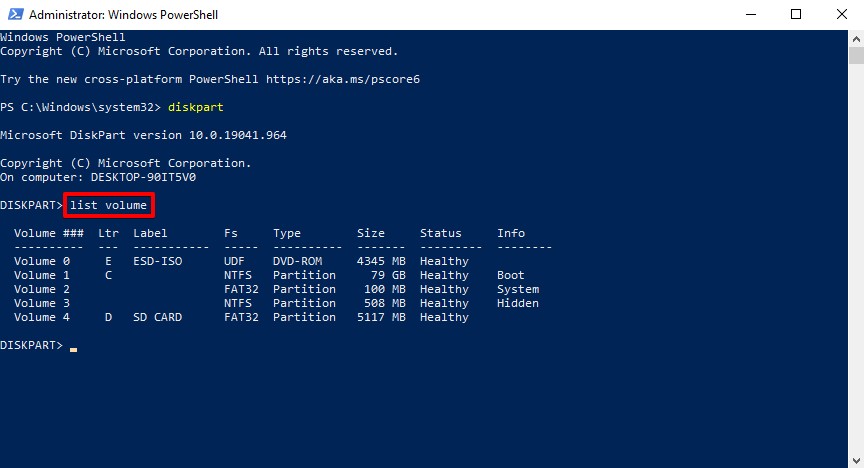864x468 pixels.
Task: Click the 'Status' column header
Action: [440, 233]
